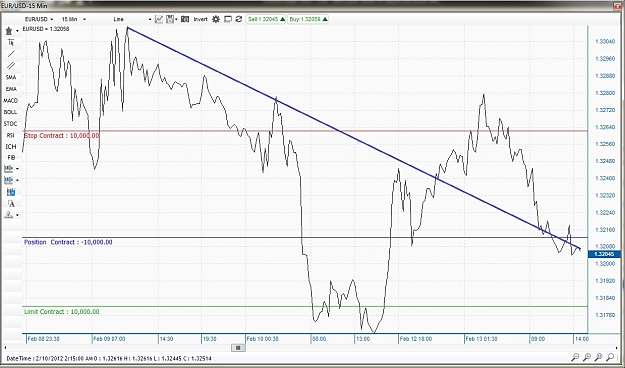625x368 pixels.
Task: Expand the trash icon dropdown arrow
Action: (x=17, y=31)
